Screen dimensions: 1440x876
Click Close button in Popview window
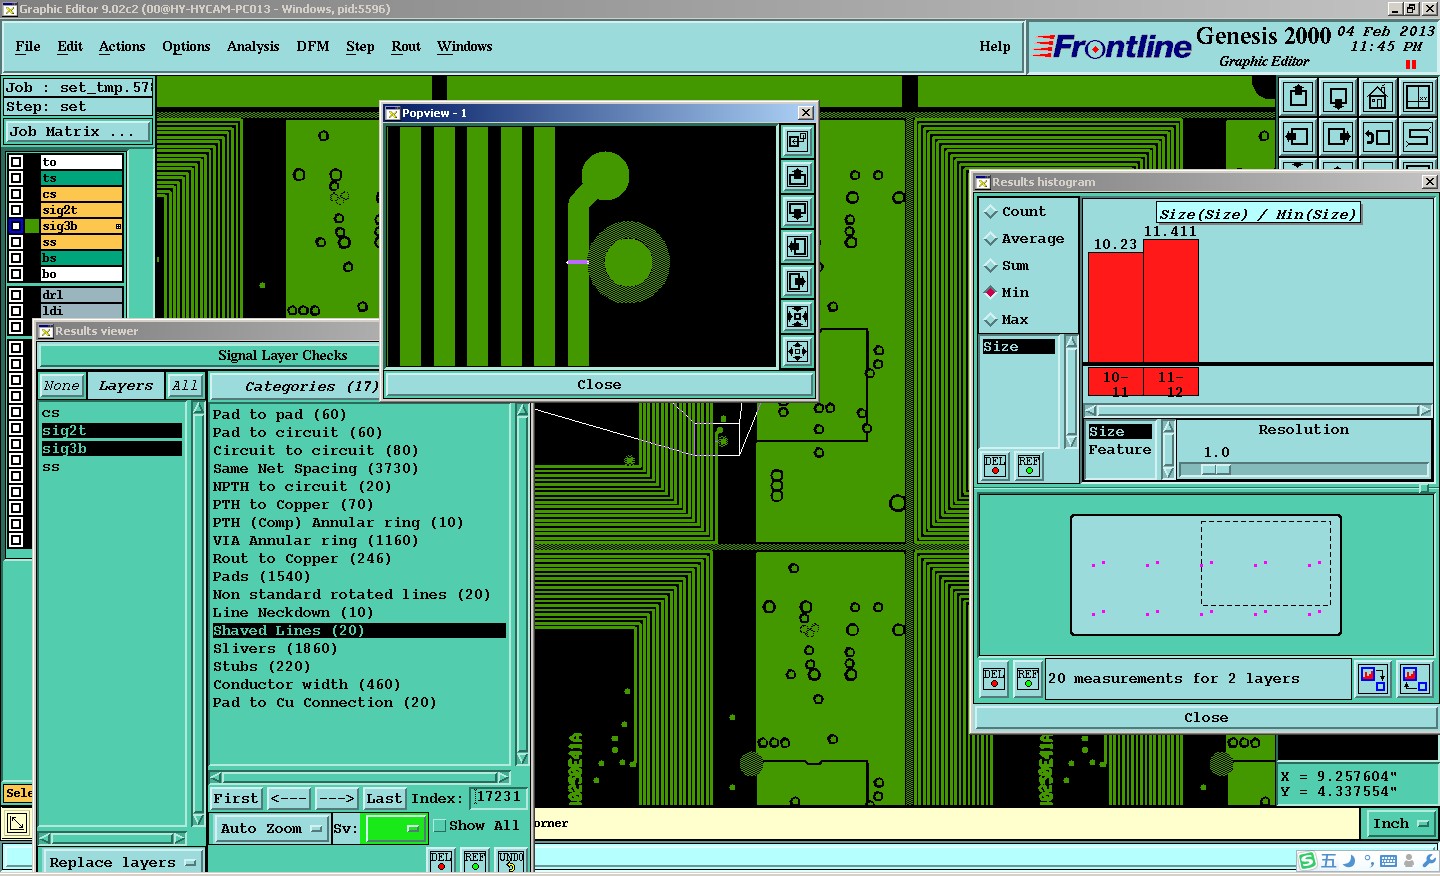(x=598, y=385)
